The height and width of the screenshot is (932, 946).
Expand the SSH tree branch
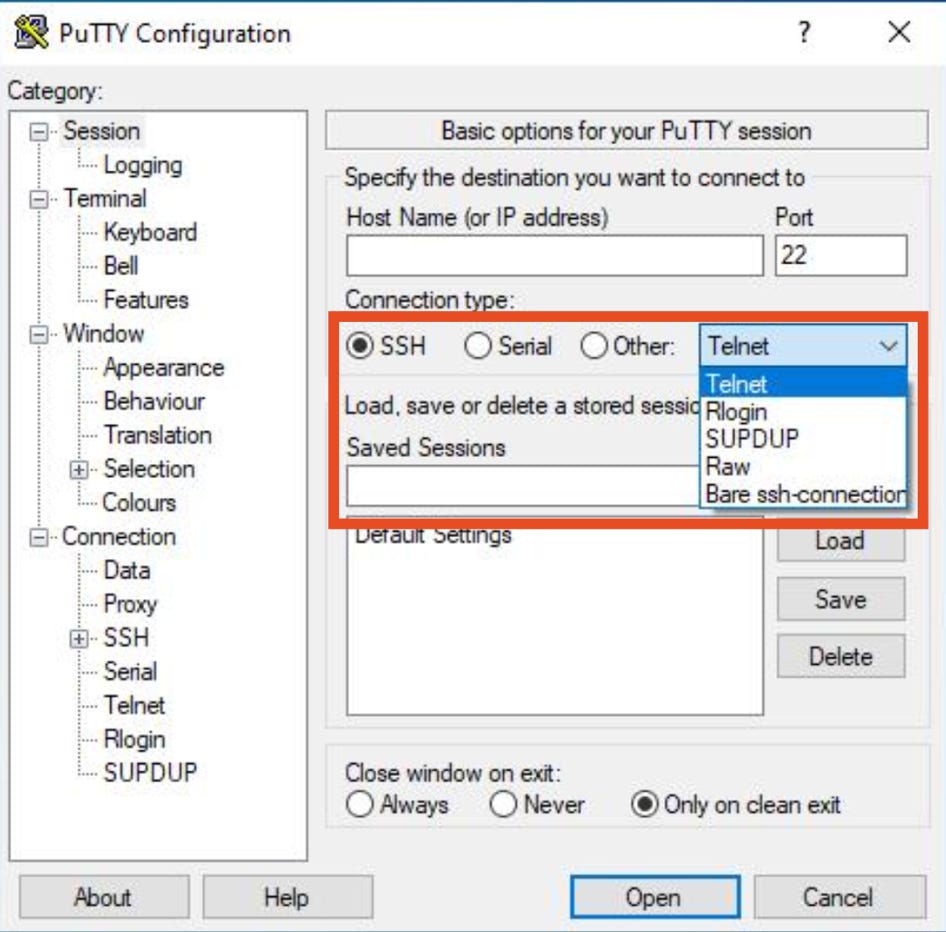pyautogui.click(x=79, y=637)
